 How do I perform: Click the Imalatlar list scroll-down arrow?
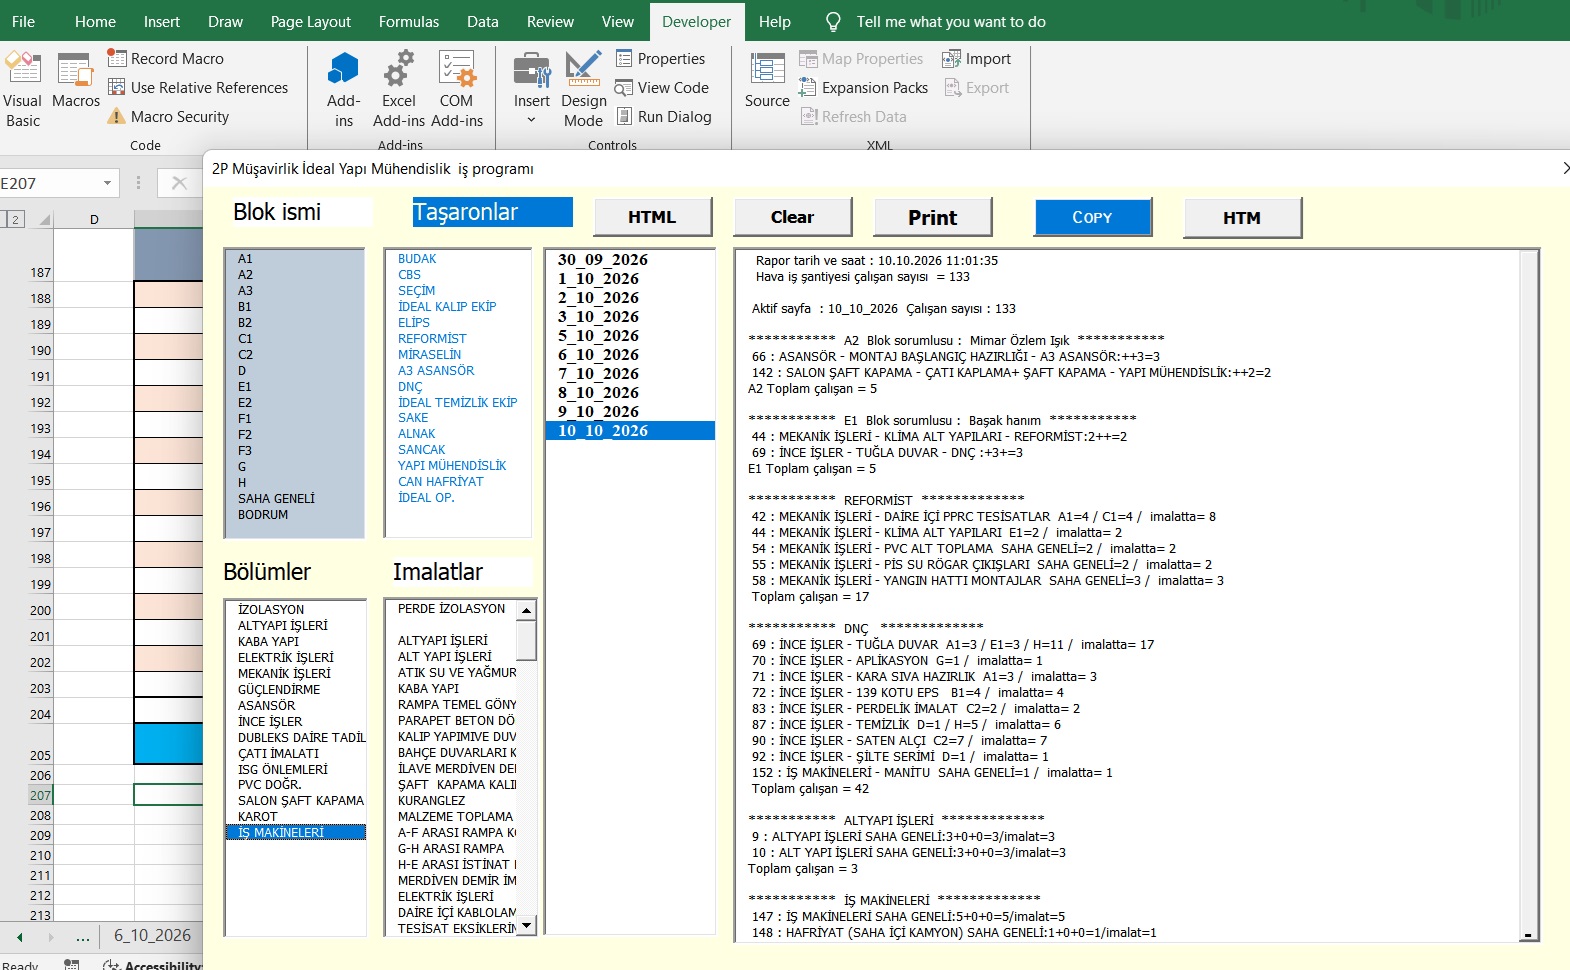[527, 925]
